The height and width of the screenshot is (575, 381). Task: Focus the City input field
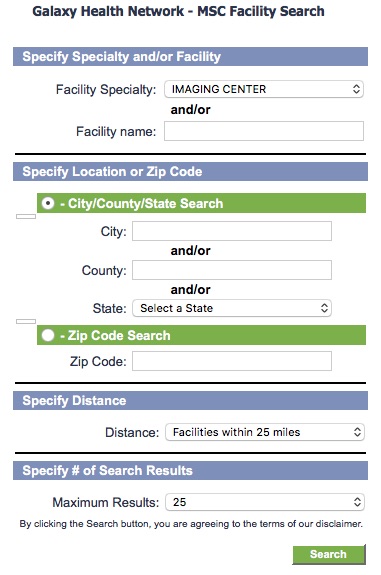(232, 231)
